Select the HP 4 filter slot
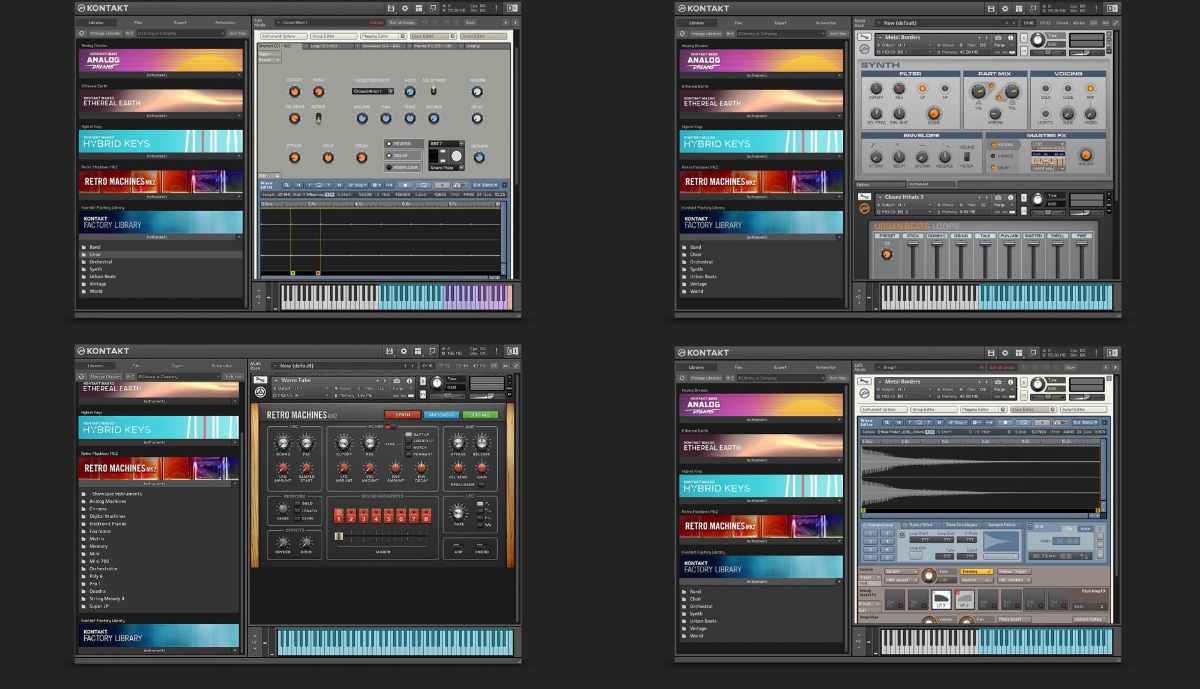The width and height of the screenshot is (1200, 689). 965,600
